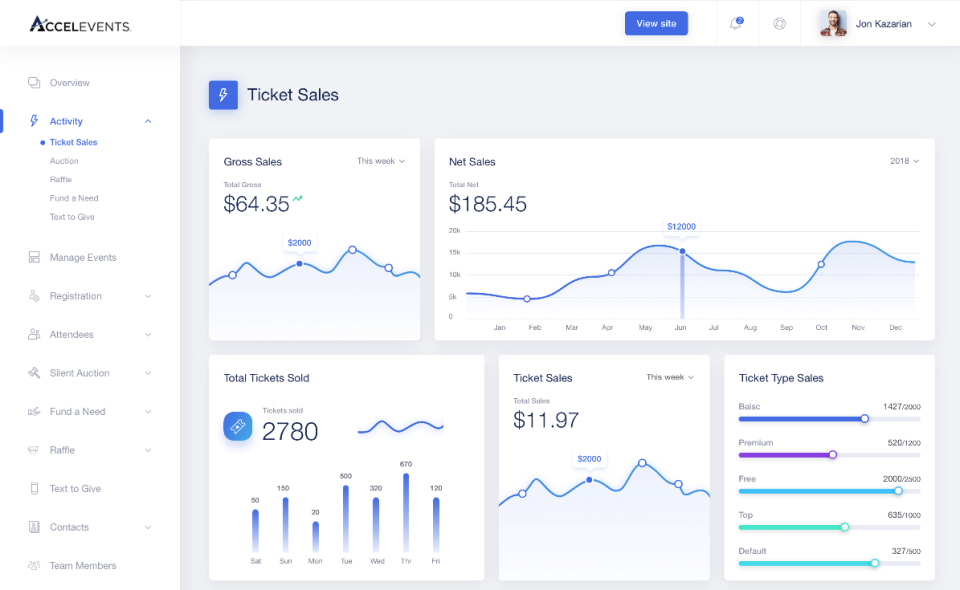Click the blue ticket icon beside 2780

coord(238,426)
